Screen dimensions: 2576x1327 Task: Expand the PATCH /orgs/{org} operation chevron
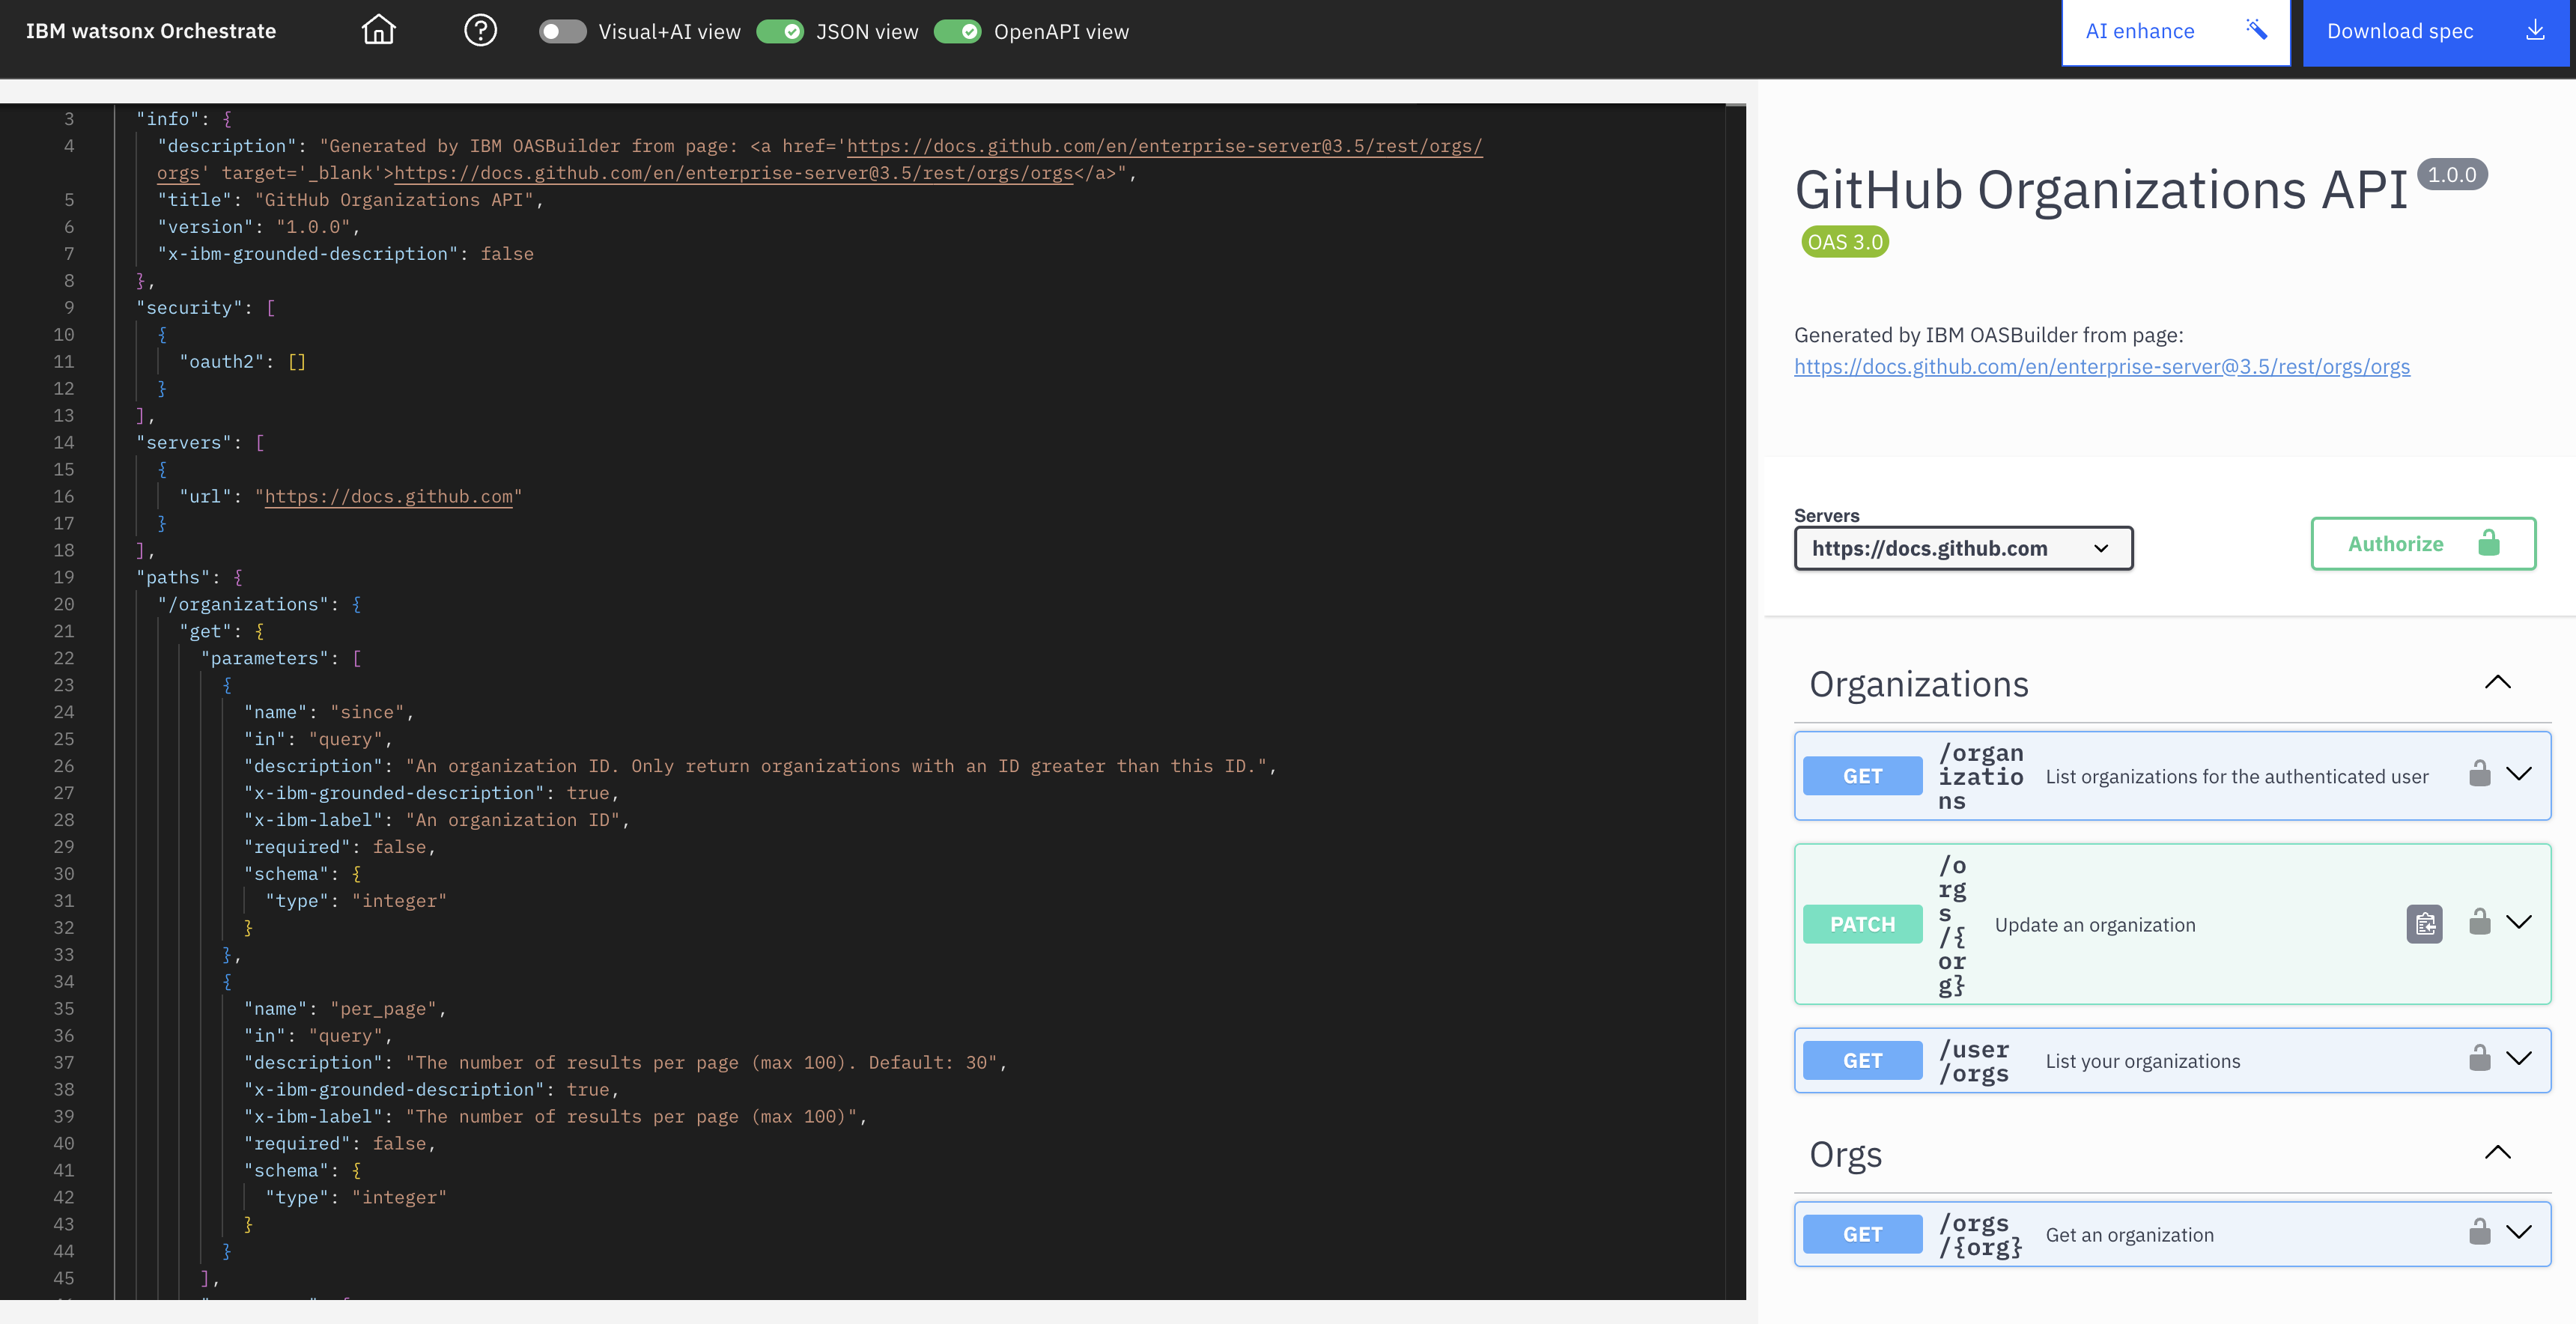click(2519, 923)
